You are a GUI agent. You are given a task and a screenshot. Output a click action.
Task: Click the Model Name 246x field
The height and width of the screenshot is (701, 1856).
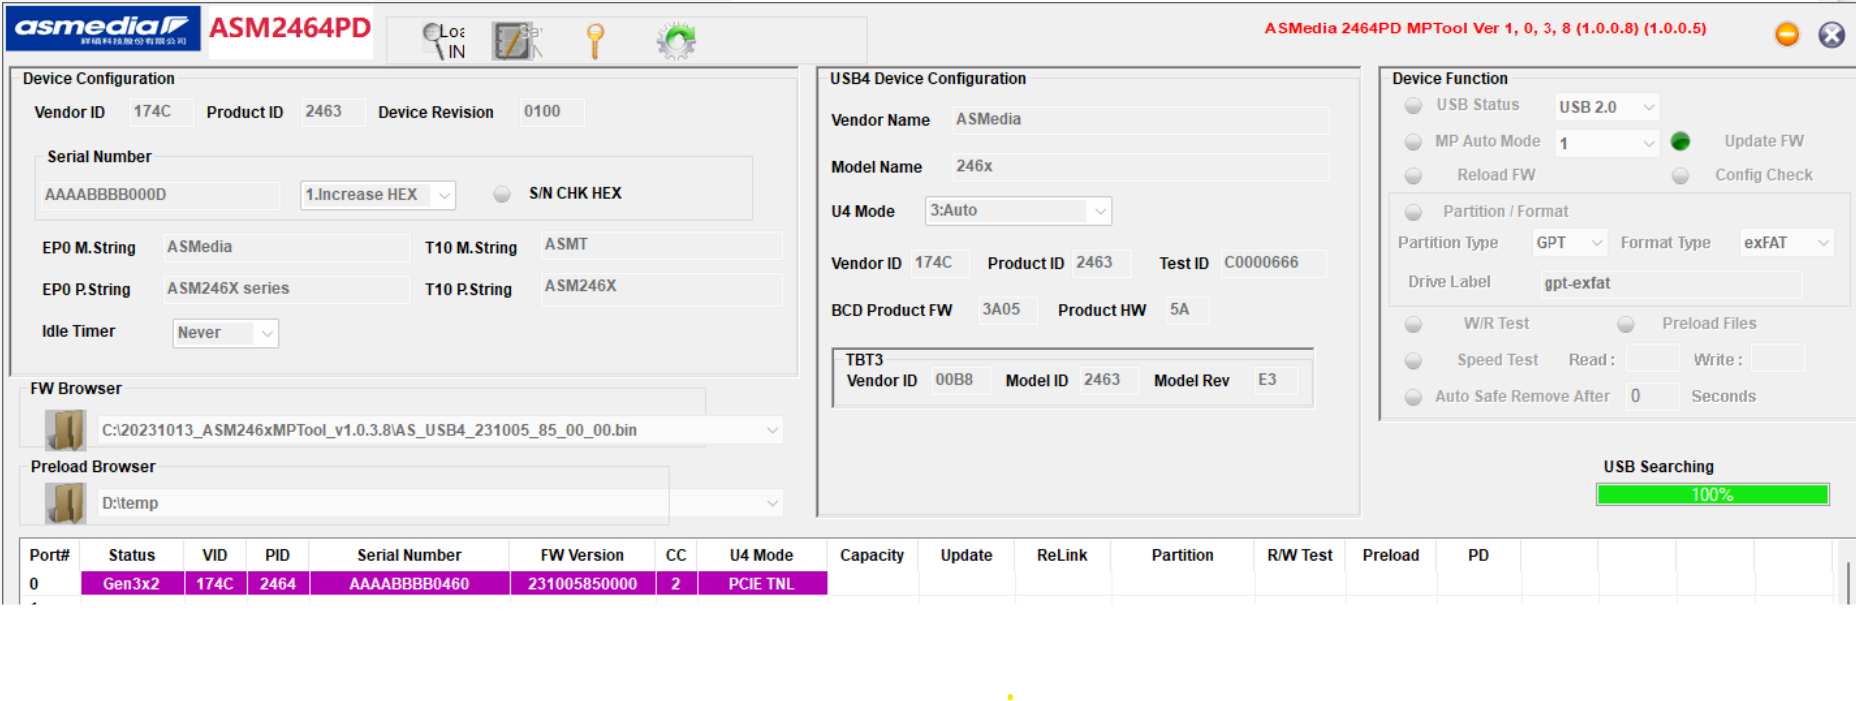[1140, 167]
